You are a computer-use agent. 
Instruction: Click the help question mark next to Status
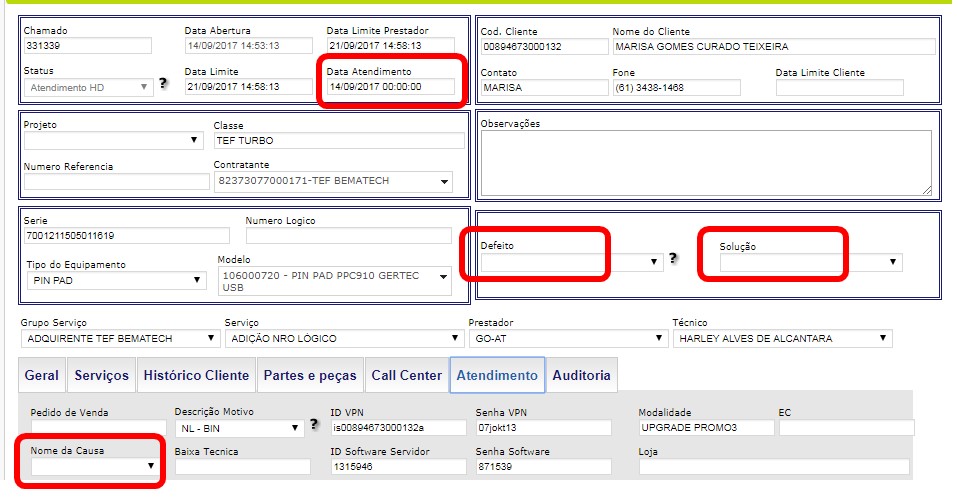click(x=163, y=84)
